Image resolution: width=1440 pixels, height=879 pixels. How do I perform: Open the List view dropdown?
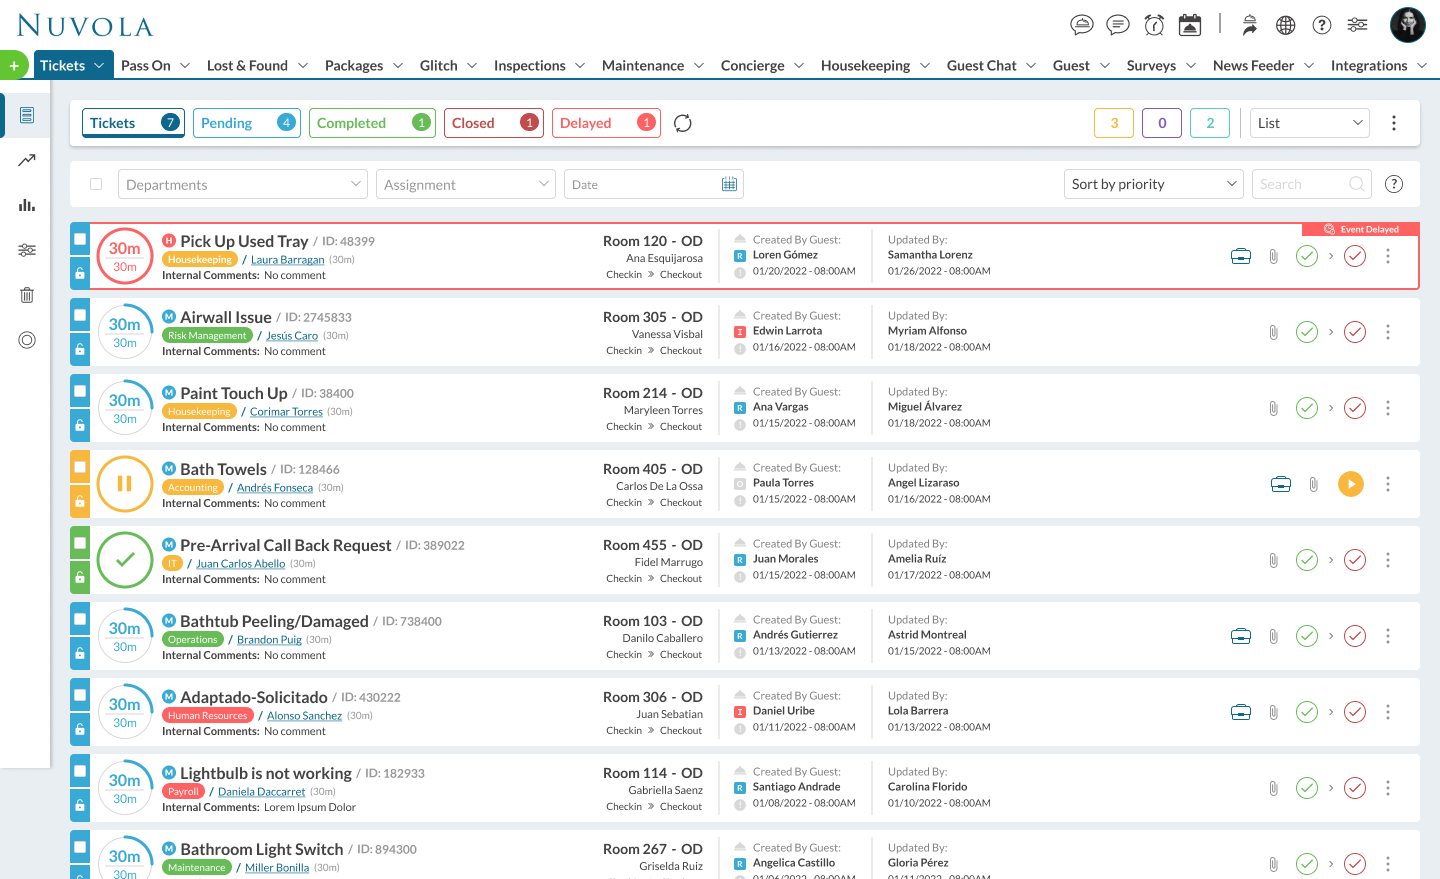(1309, 123)
